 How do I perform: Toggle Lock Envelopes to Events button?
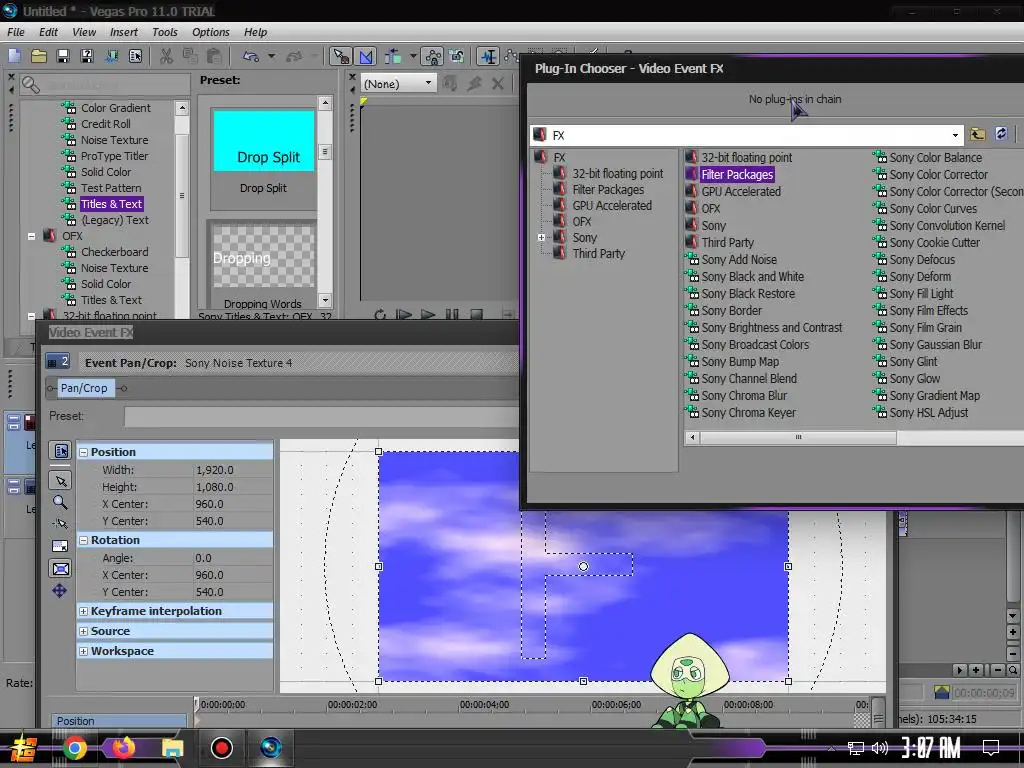tap(432, 56)
